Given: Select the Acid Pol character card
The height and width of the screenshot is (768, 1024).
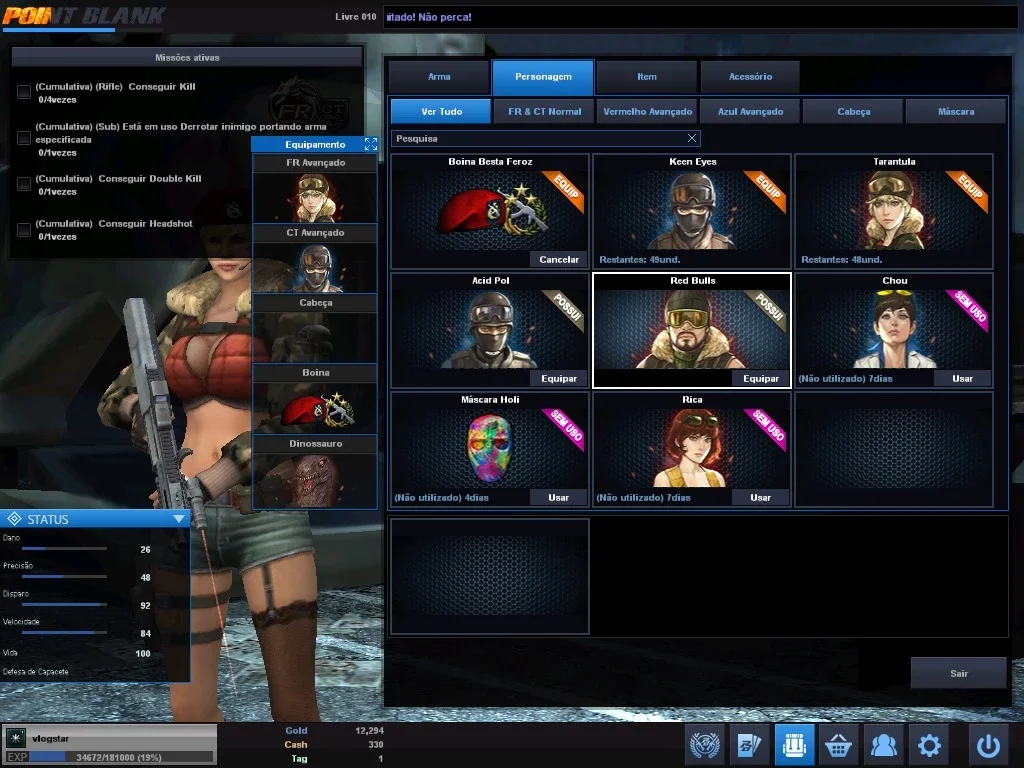Looking at the screenshot, I should click(x=490, y=330).
